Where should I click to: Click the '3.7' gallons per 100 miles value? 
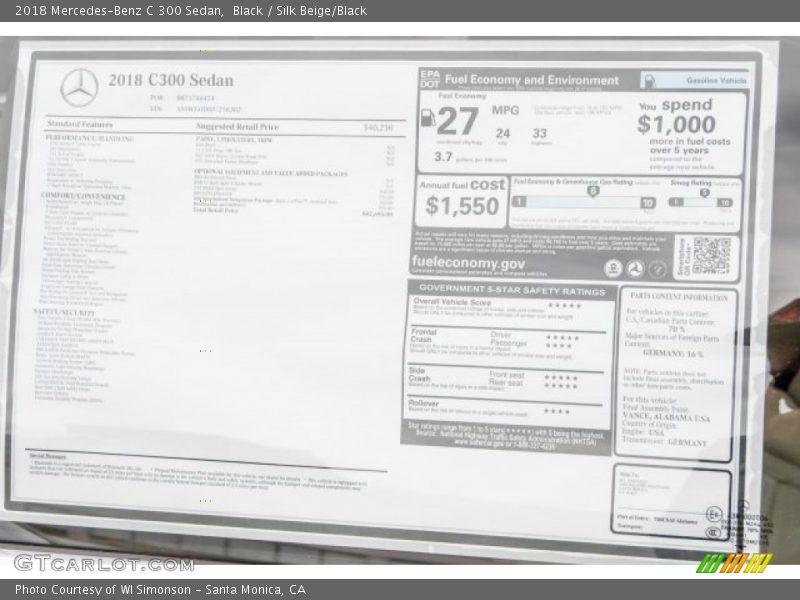443,157
